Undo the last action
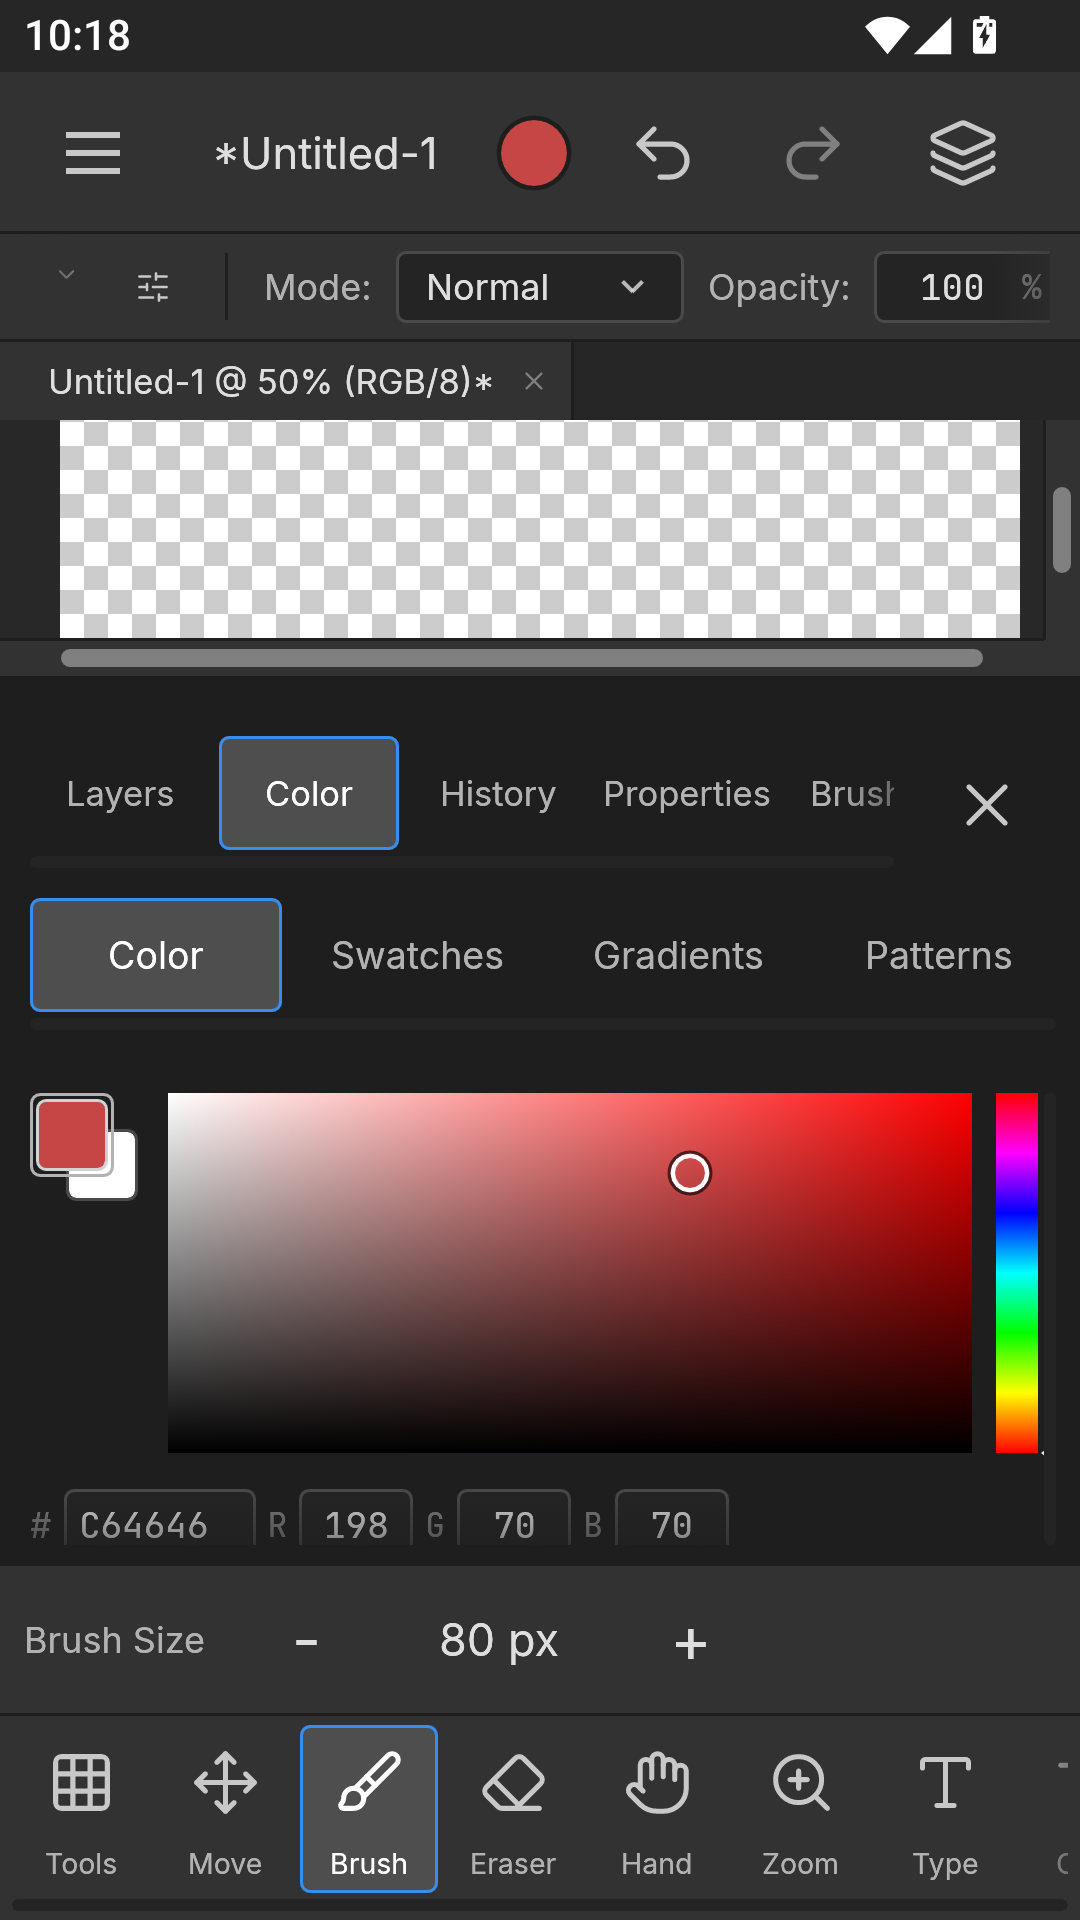The height and width of the screenshot is (1920, 1080). coord(663,153)
